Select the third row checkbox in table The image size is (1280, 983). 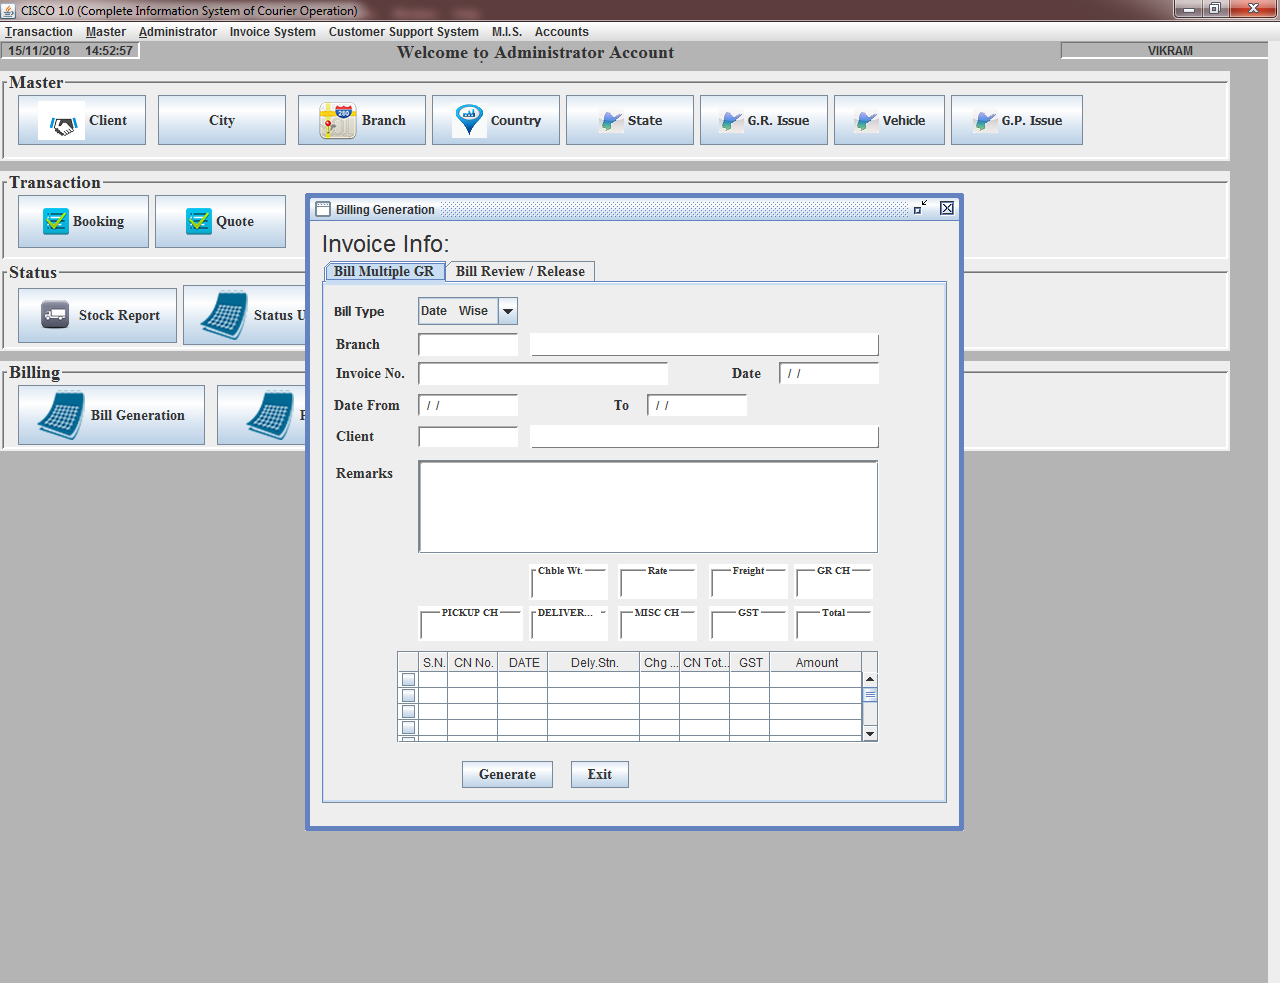point(408,712)
